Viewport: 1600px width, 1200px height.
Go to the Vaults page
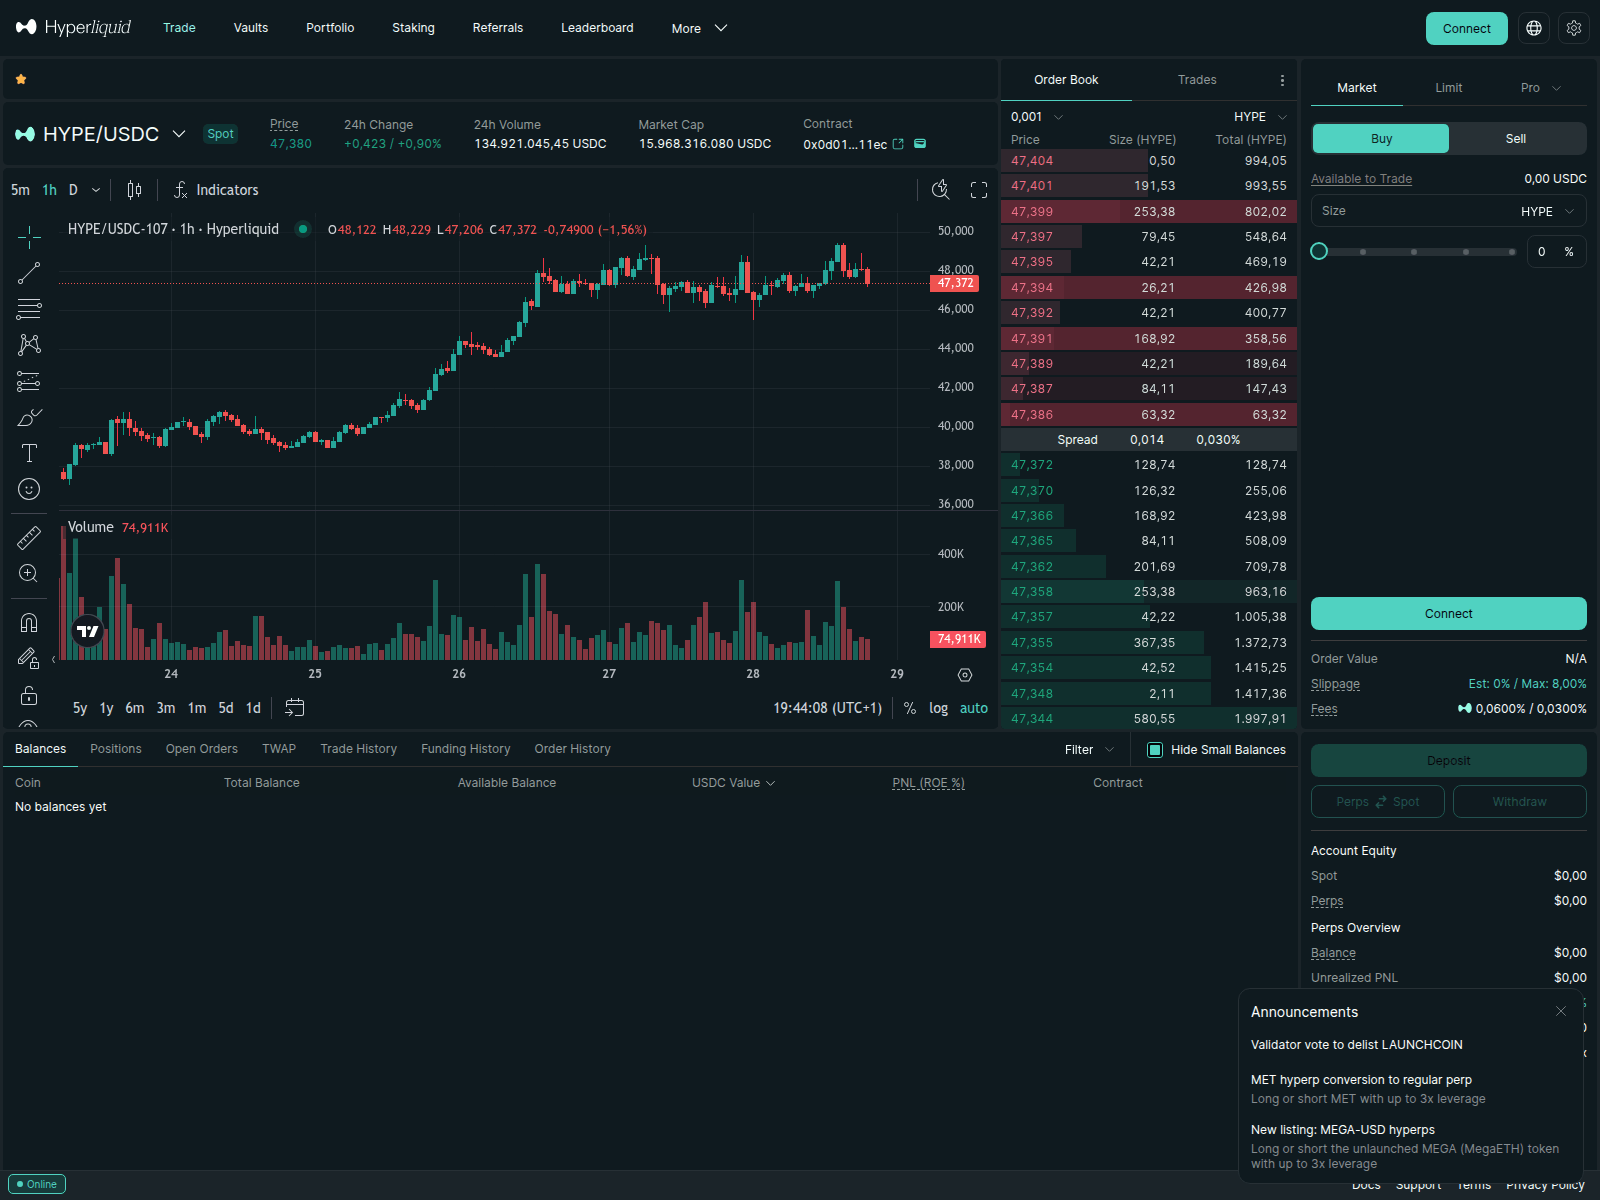click(251, 28)
